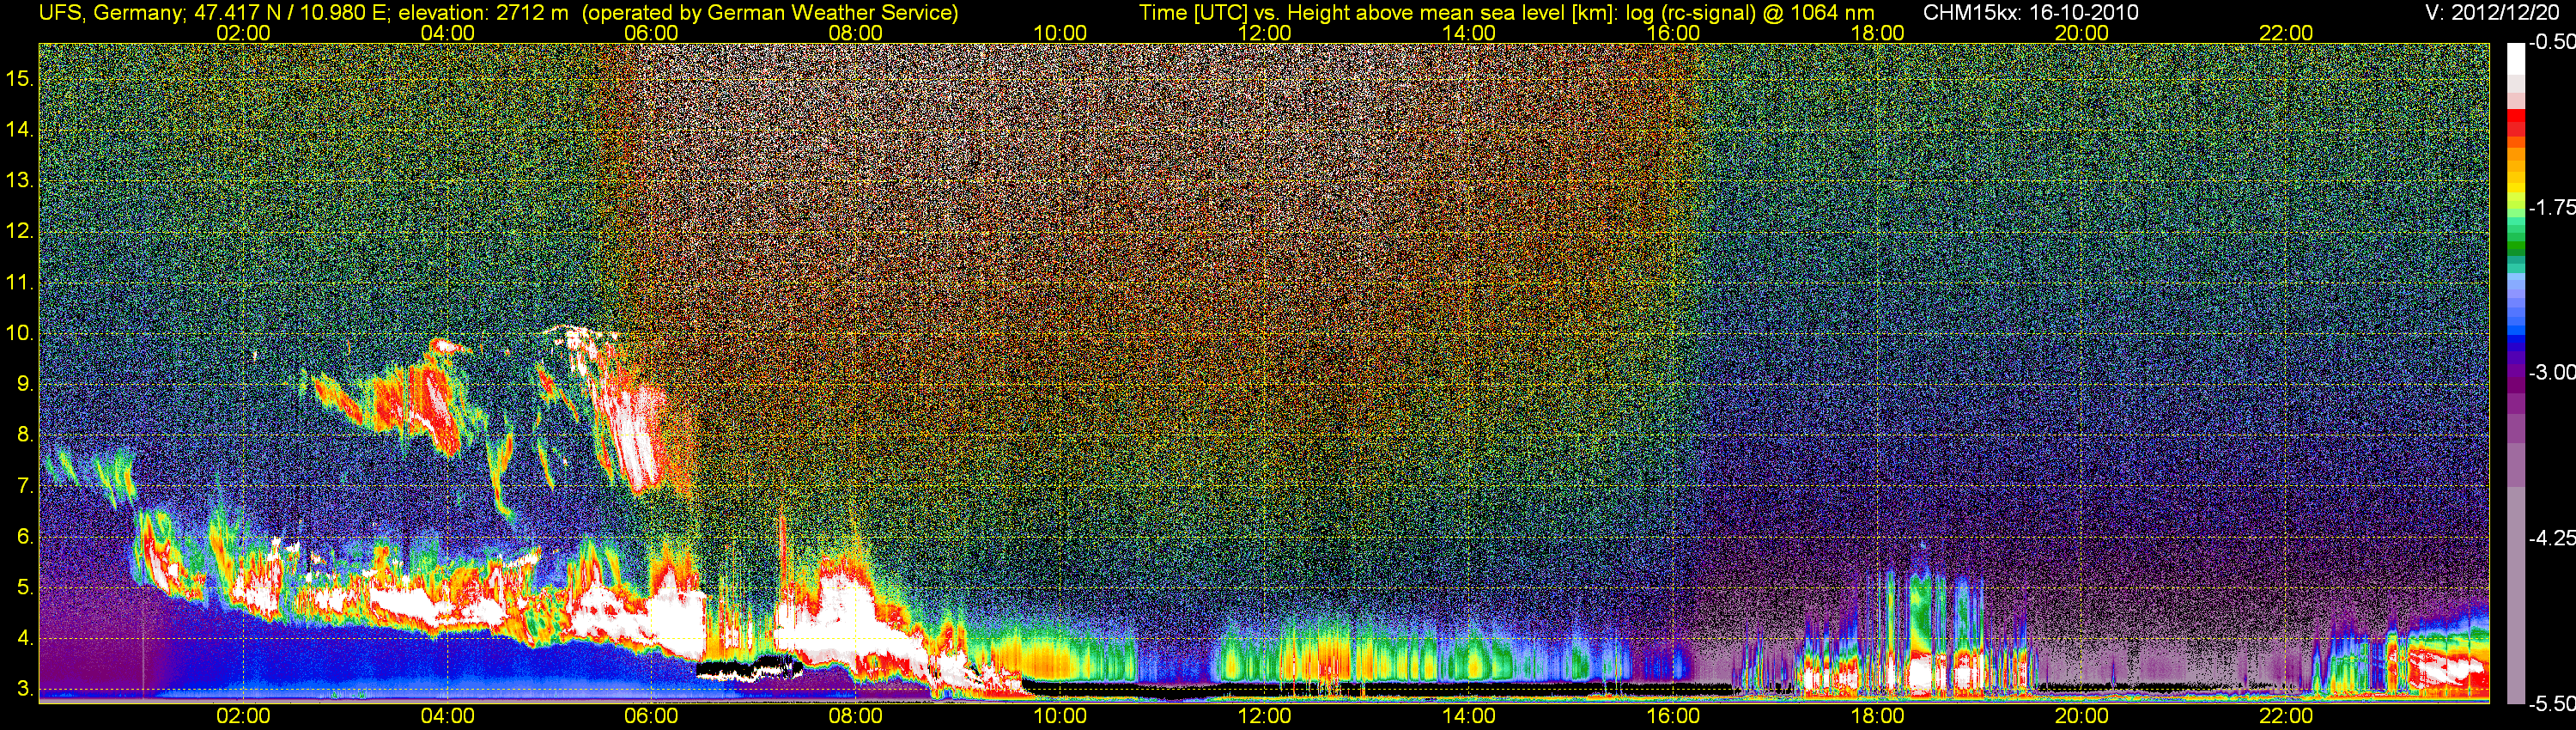Click the height axis label '10.'
The width and height of the screenshot is (2576, 730).
pyautogui.click(x=20, y=333)
